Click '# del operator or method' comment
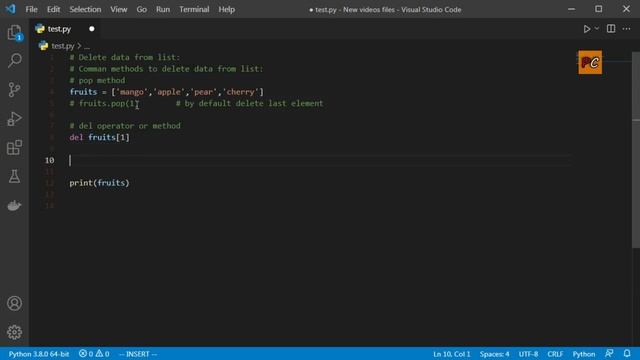This screenshot has height=360, width=640. [x=125, y=126]
